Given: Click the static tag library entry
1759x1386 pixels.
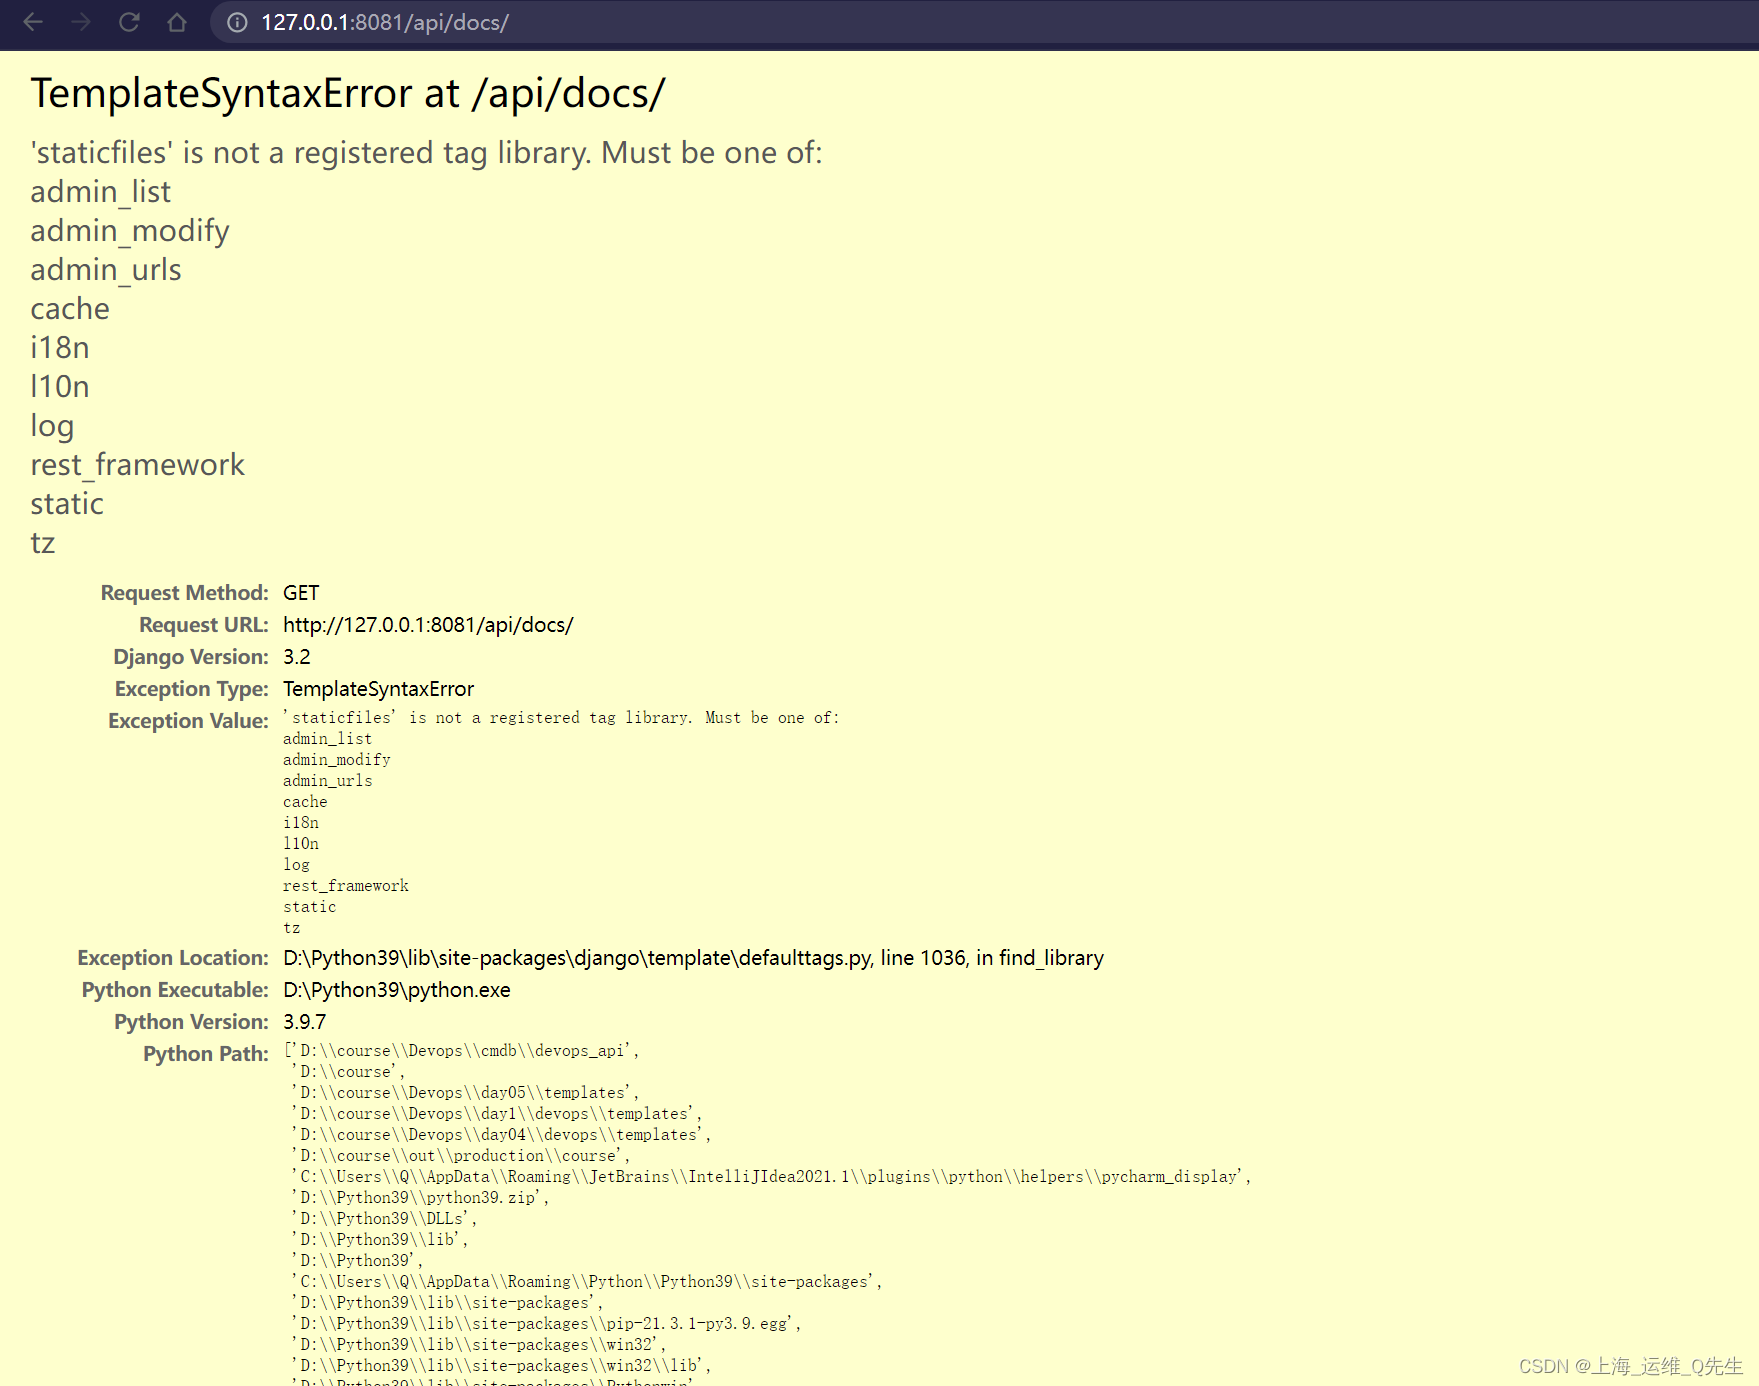Looking at the screenshot, I should (66, 503).
